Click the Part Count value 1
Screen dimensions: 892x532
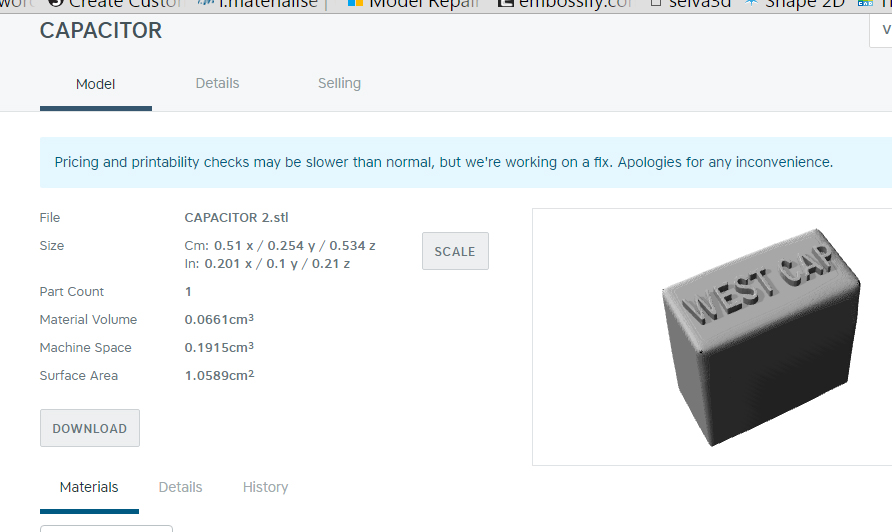point(188,291)
